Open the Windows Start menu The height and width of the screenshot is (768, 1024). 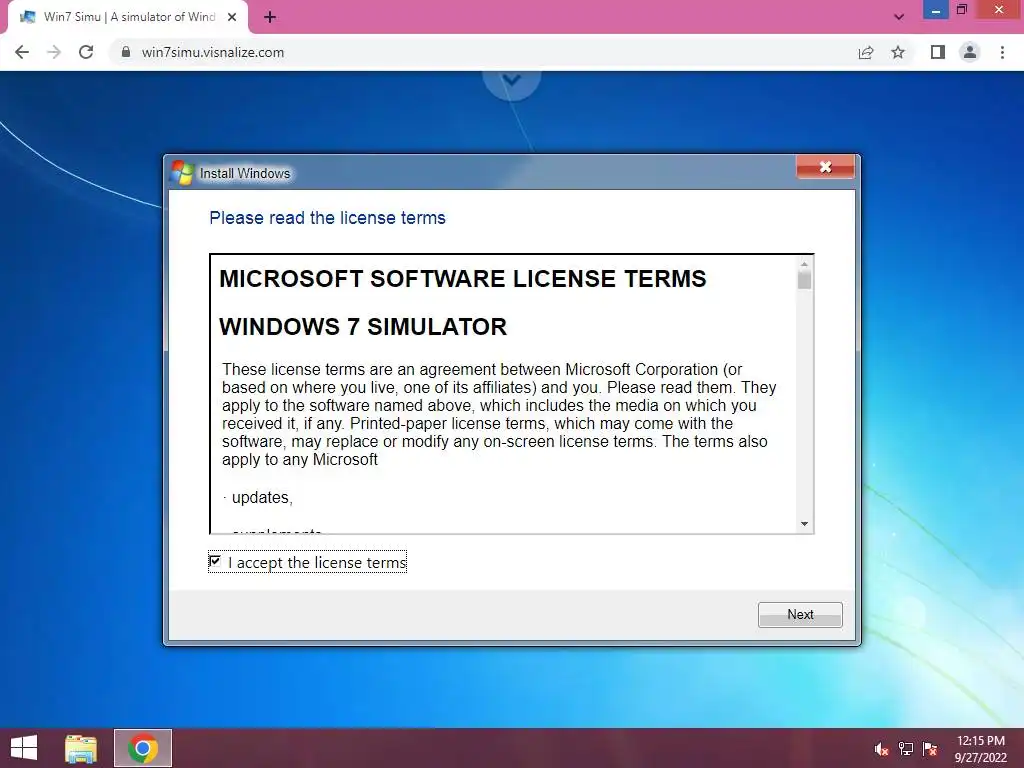[24, 748]
